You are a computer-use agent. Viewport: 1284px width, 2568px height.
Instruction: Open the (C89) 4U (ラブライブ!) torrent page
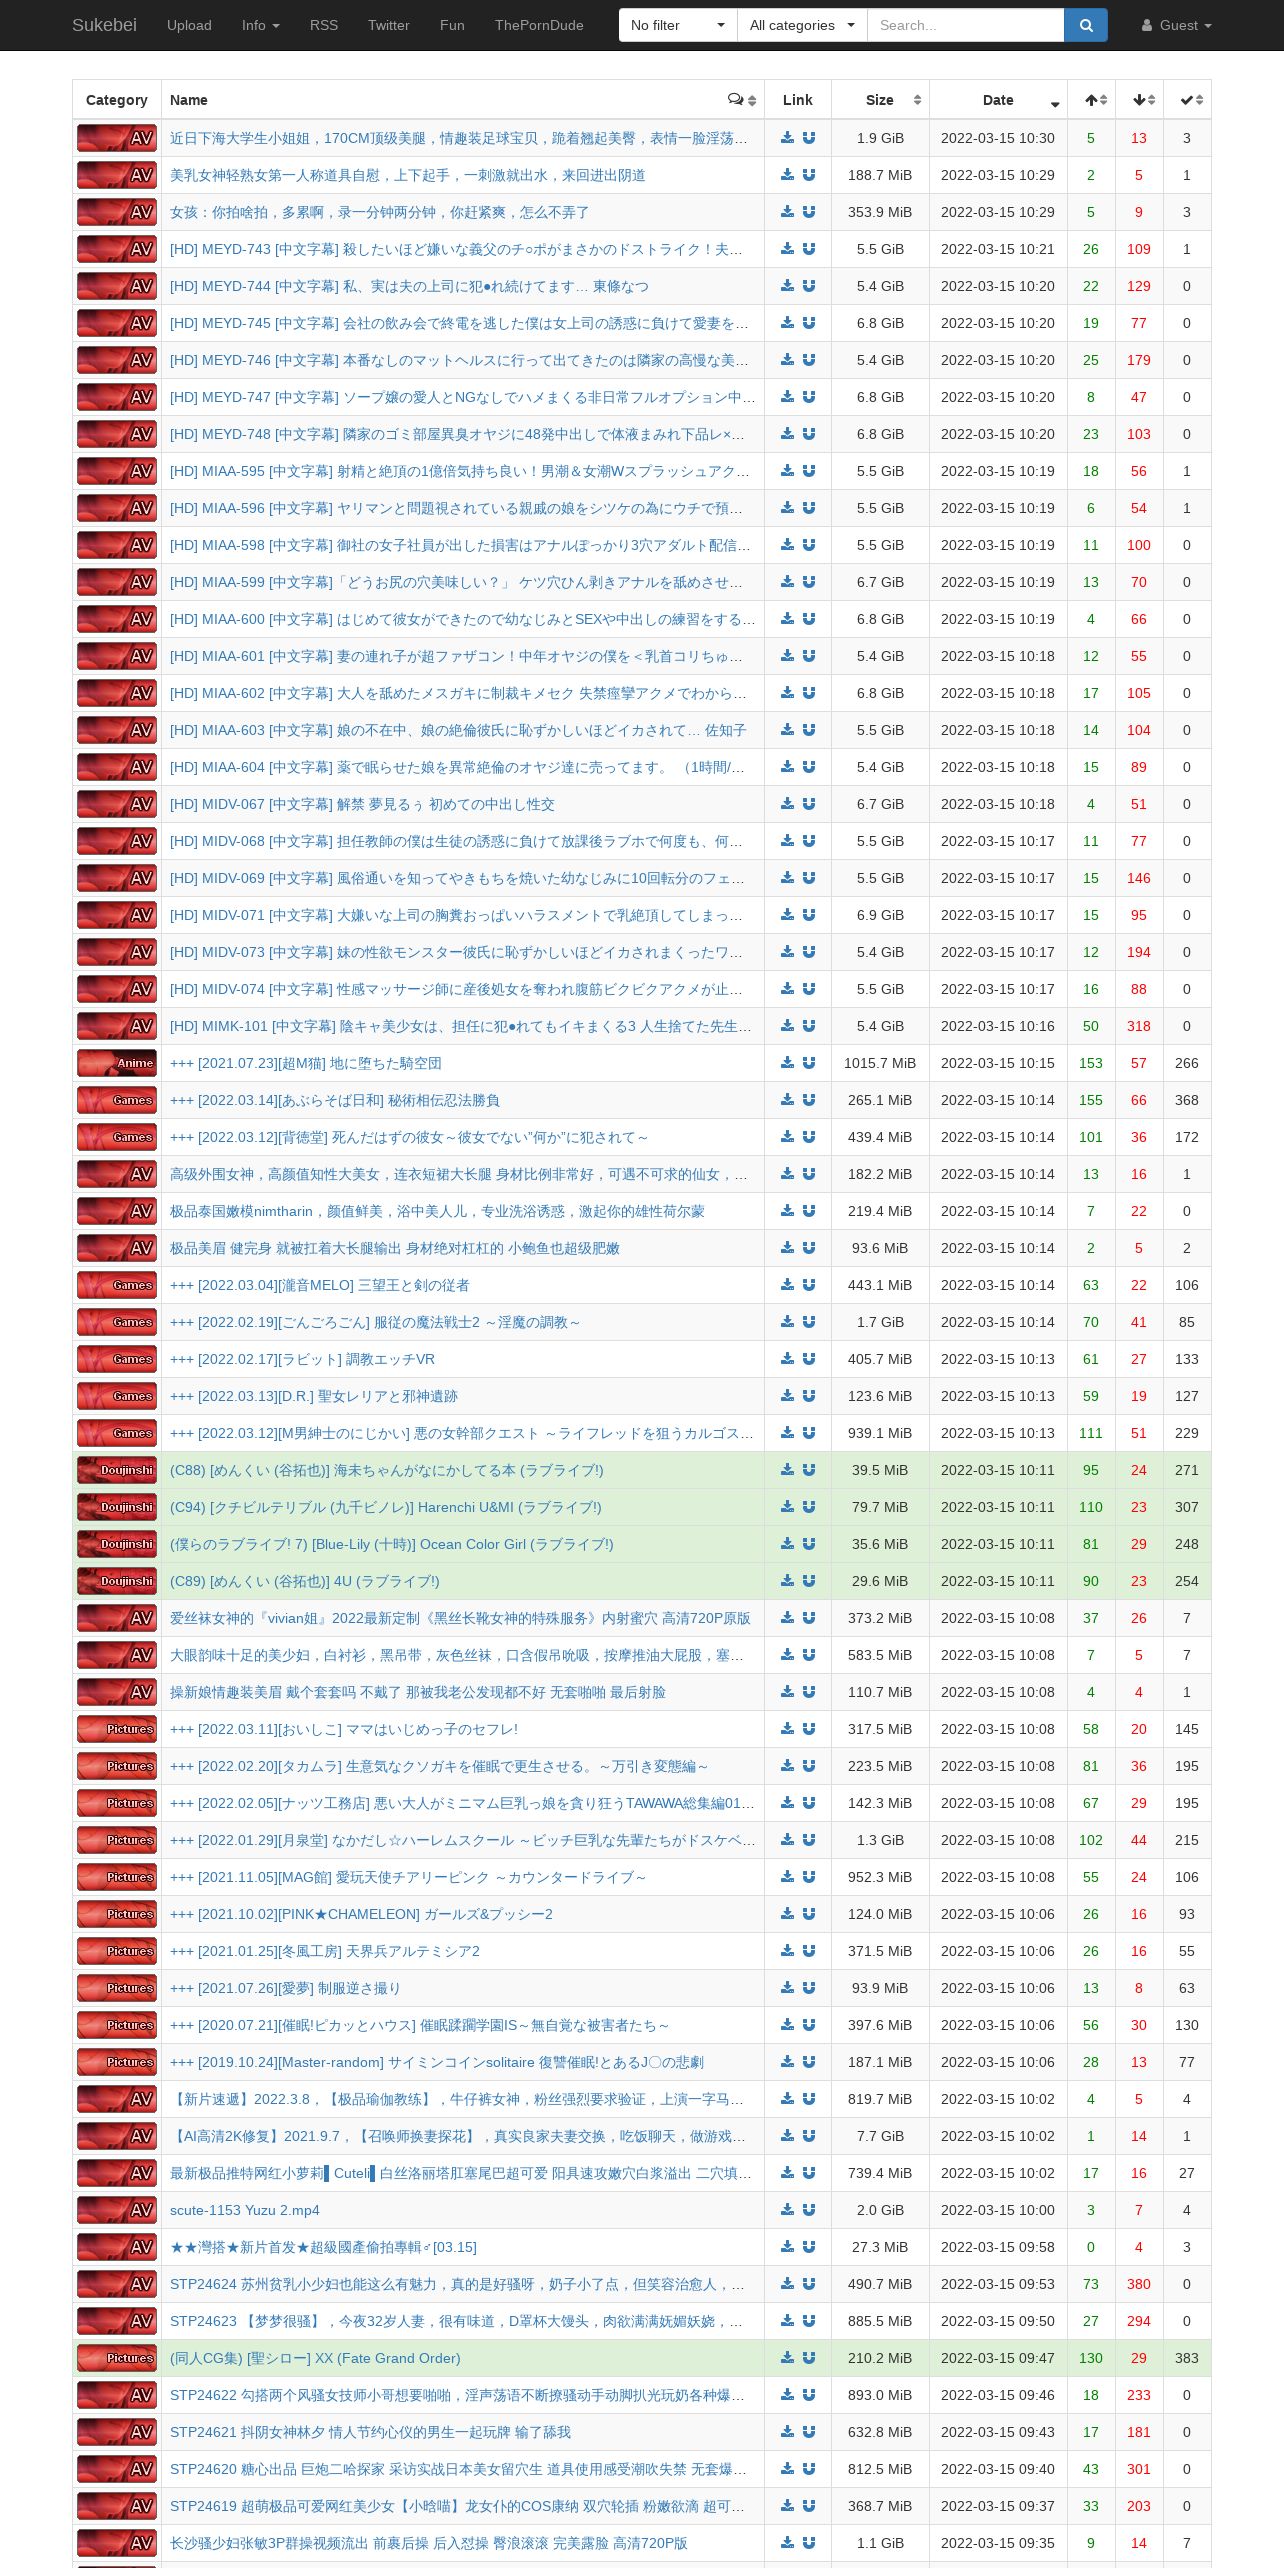305,1581
